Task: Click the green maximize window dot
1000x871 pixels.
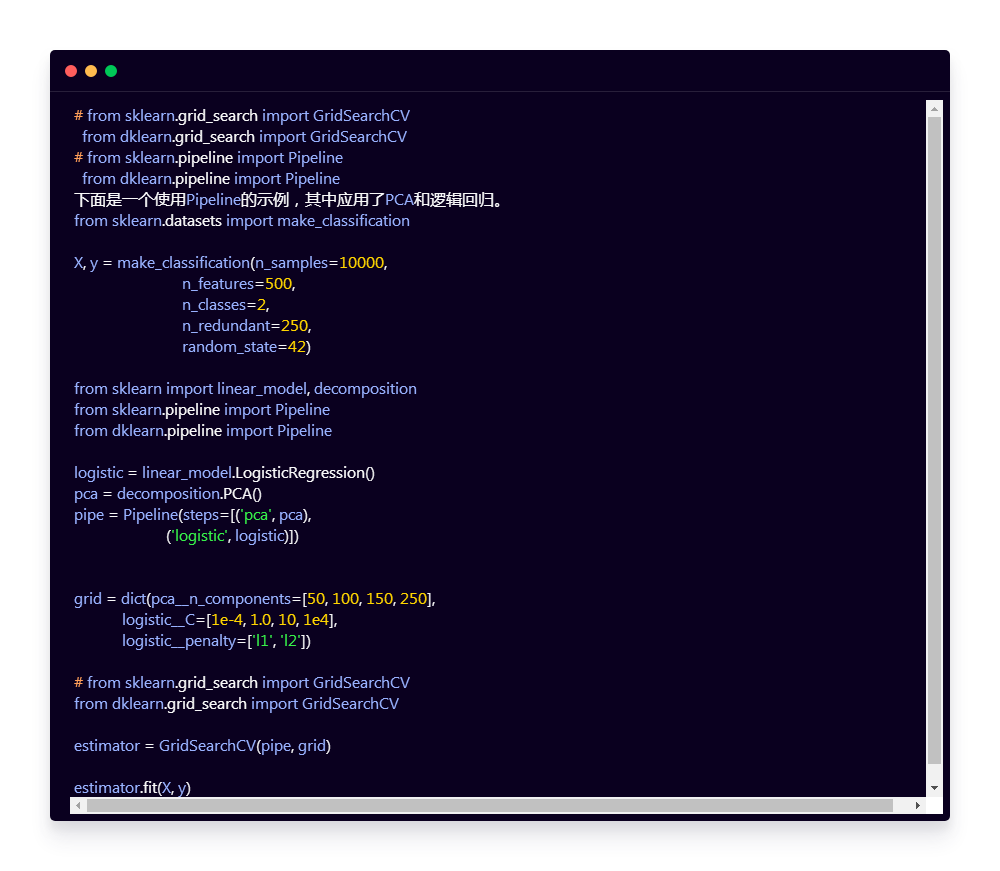Action: 111,71
